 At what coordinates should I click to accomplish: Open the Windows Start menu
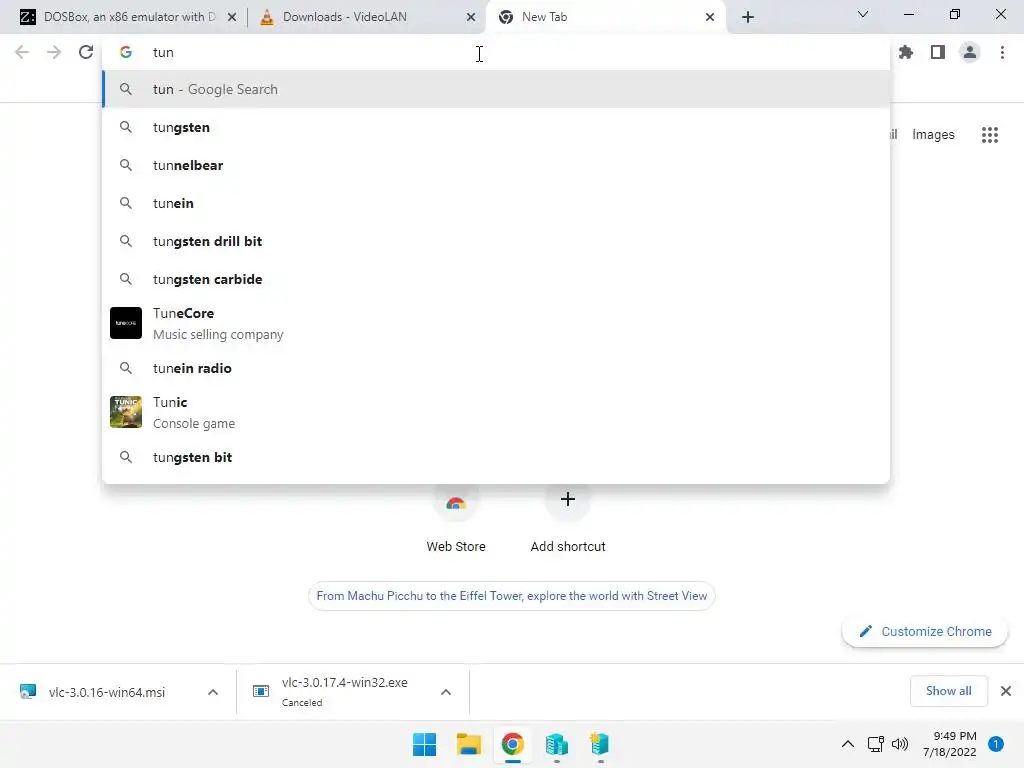[x=424, y=744]
